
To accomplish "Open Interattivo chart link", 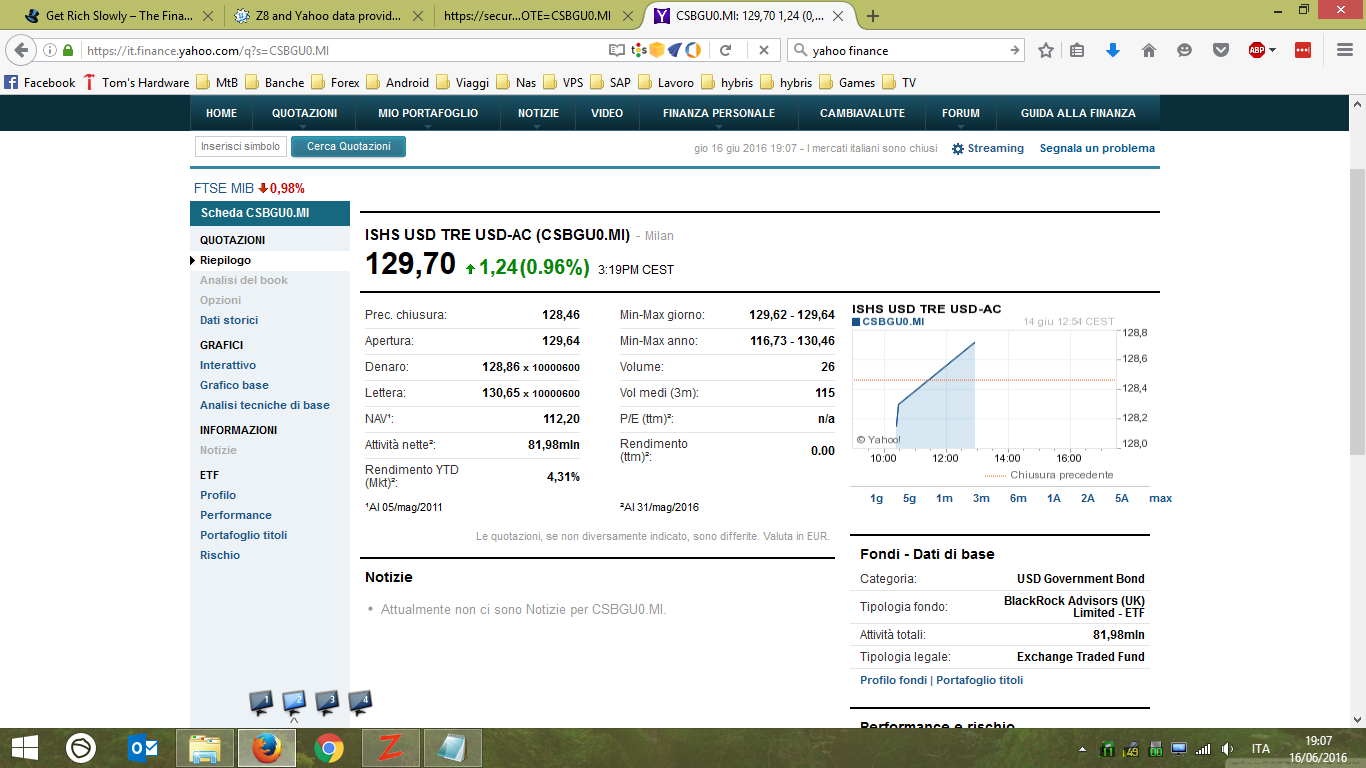I will tap(228, 365).
